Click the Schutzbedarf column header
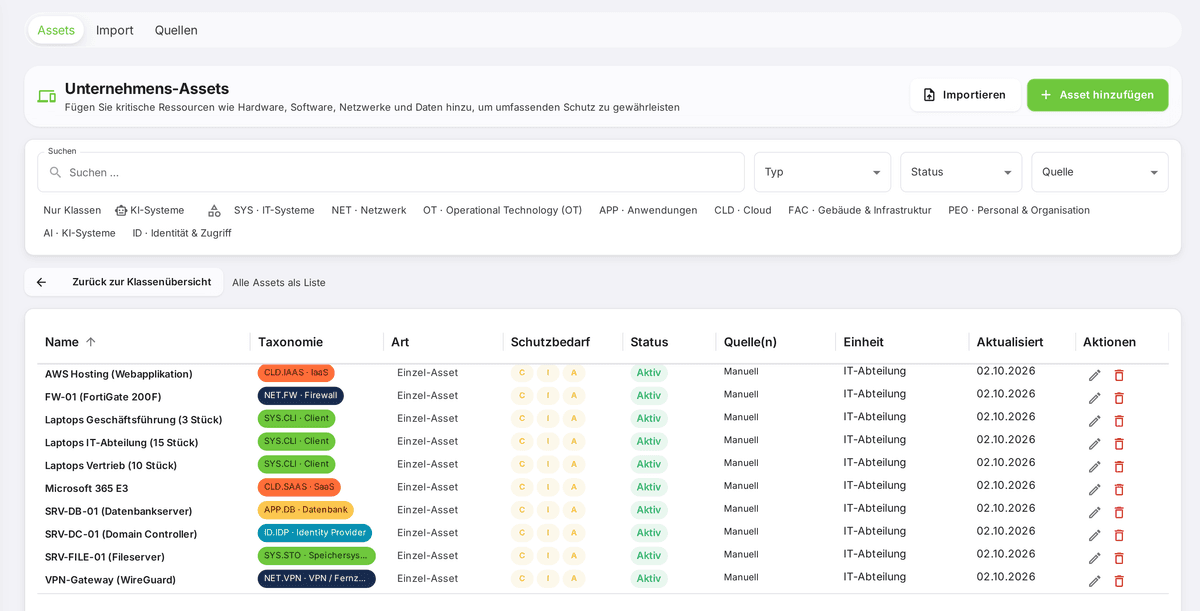 coord(550,342)
